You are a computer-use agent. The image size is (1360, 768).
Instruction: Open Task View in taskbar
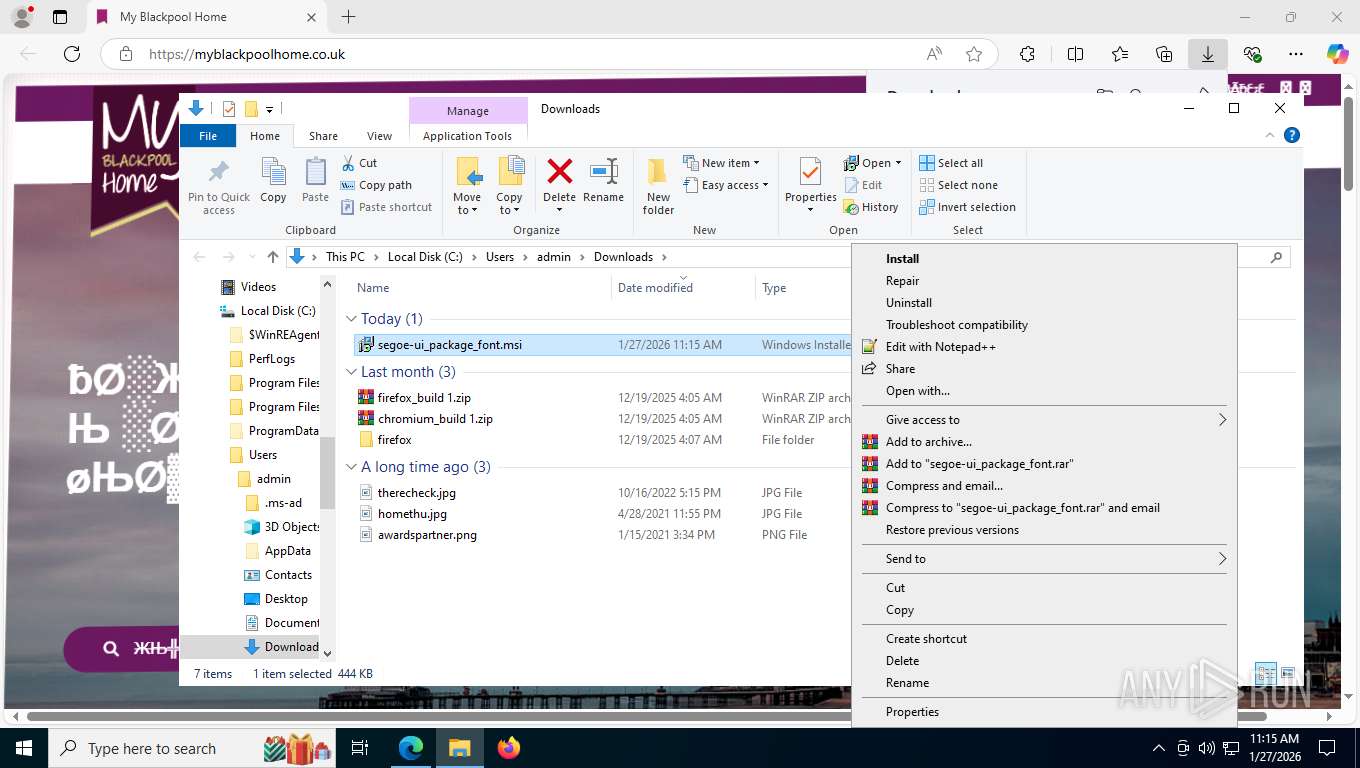(360, 748)
